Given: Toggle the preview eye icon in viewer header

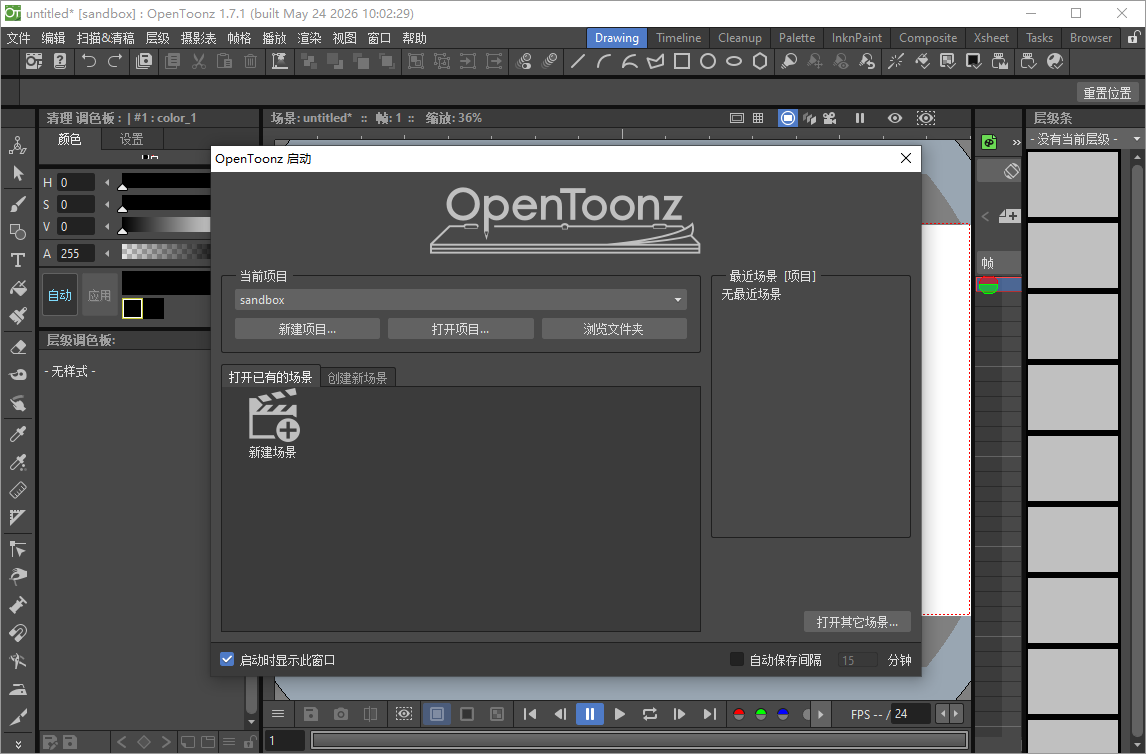Looking at the screenshot, I should click(895, 118).
